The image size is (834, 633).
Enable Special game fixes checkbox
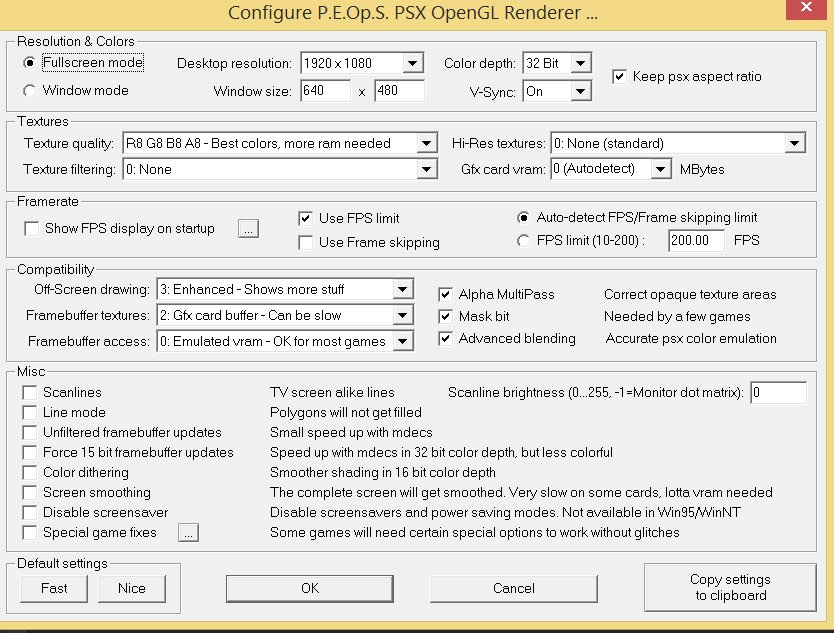(30, 532)
